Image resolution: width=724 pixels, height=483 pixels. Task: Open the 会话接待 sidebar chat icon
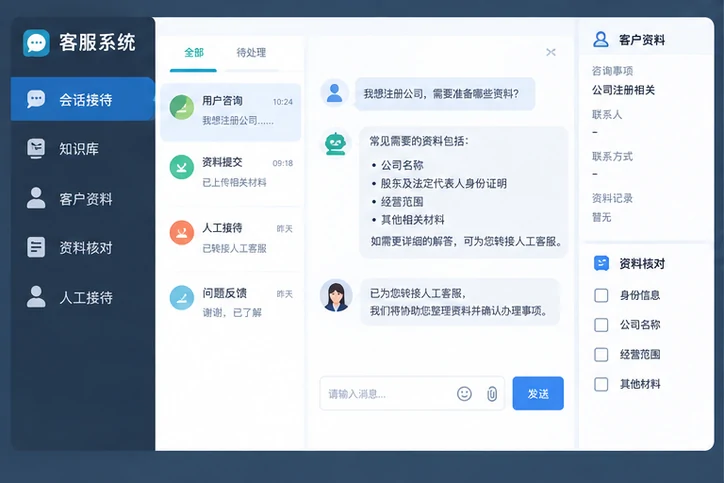click(x=36, y=99)
